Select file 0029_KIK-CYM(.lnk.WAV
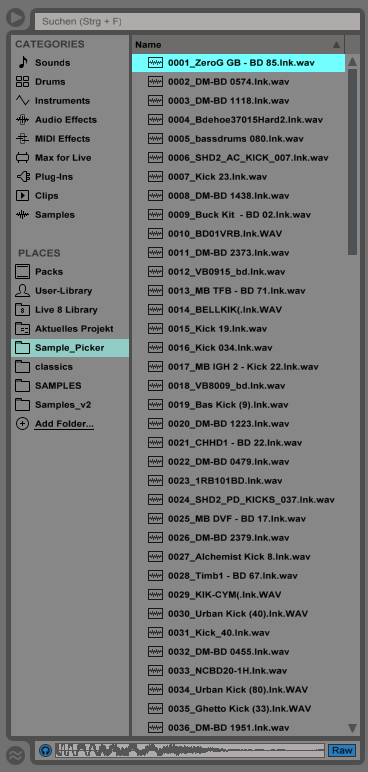 pyautogui.click(x=238, y=595)
